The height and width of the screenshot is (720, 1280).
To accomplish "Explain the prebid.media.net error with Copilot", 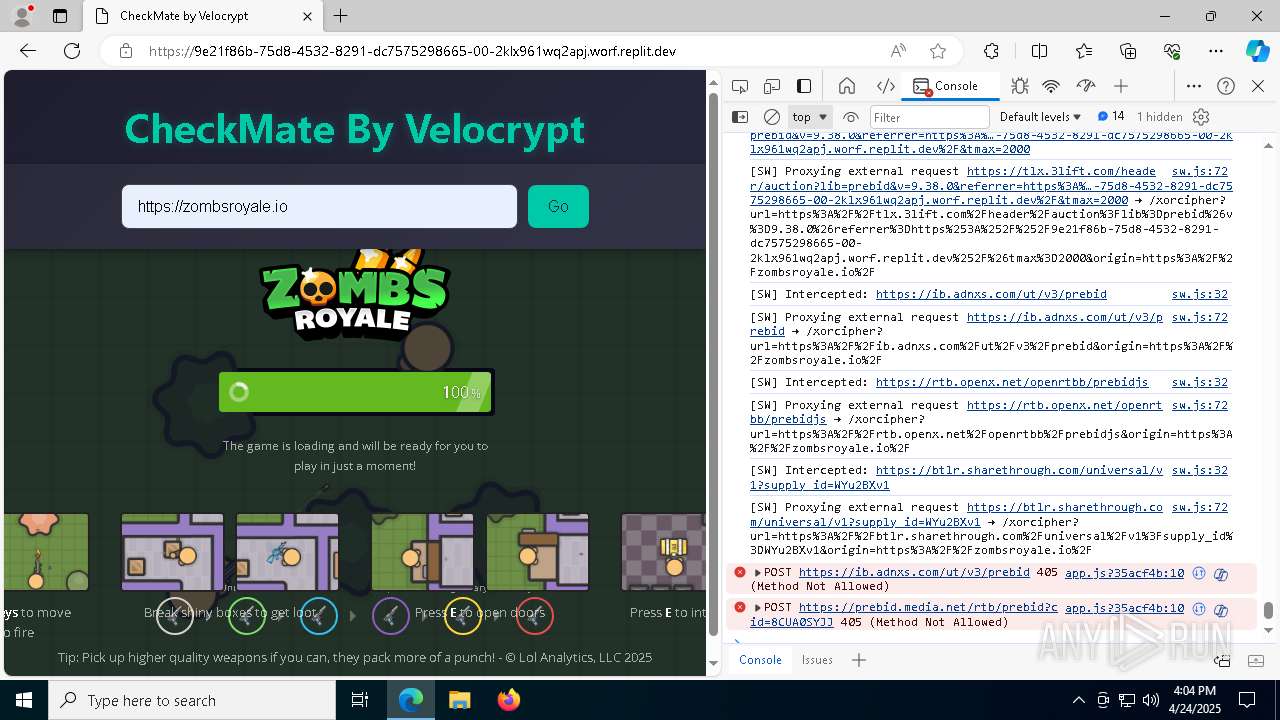I will click(x=1221, y=609).
